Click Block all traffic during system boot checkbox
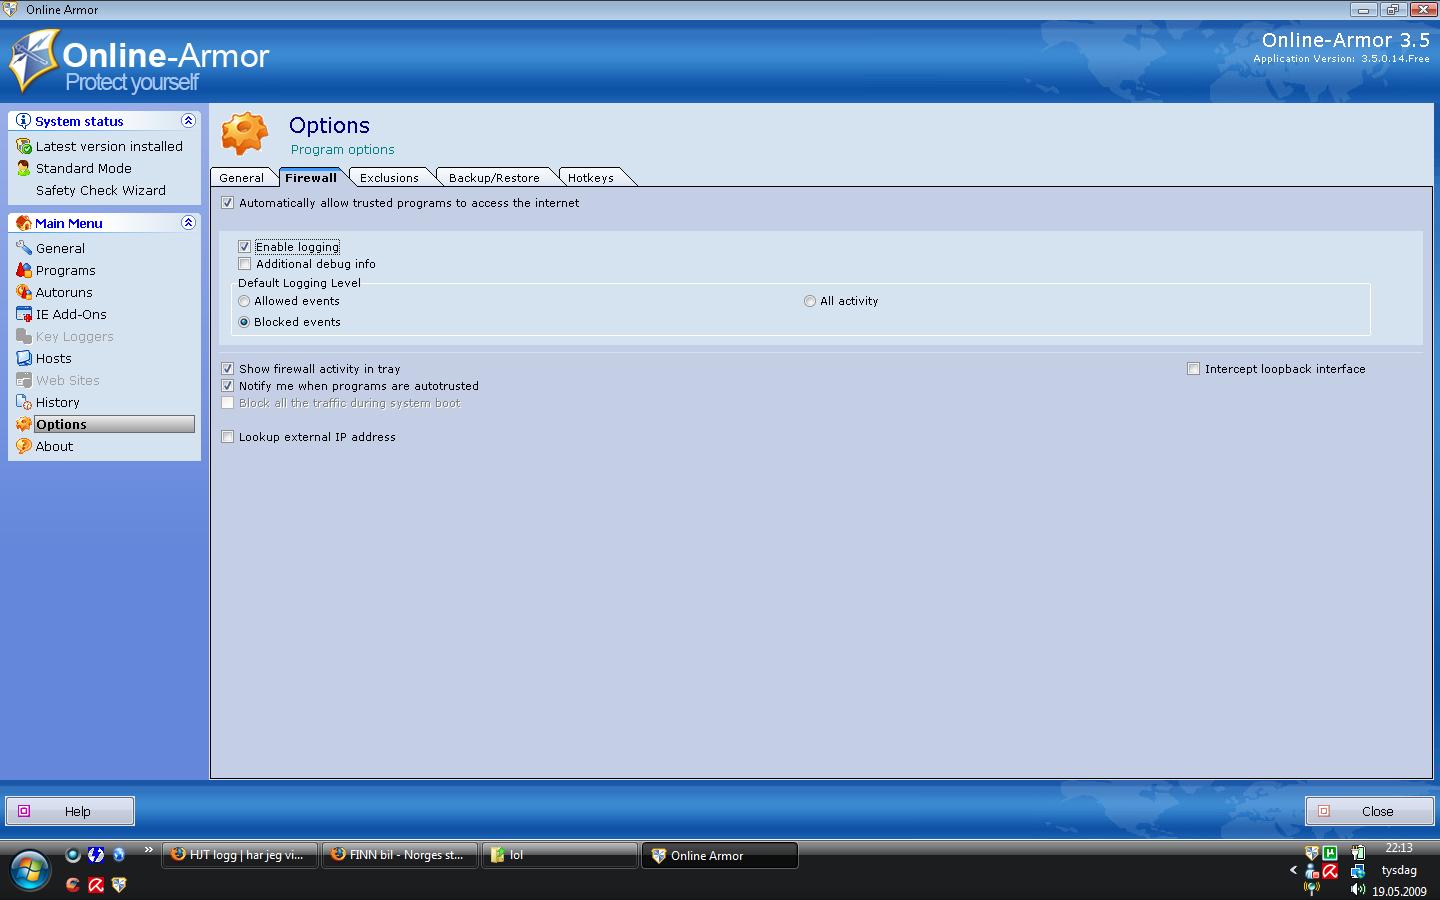The width and height of the screenshot is (1440, 900). 228,403
